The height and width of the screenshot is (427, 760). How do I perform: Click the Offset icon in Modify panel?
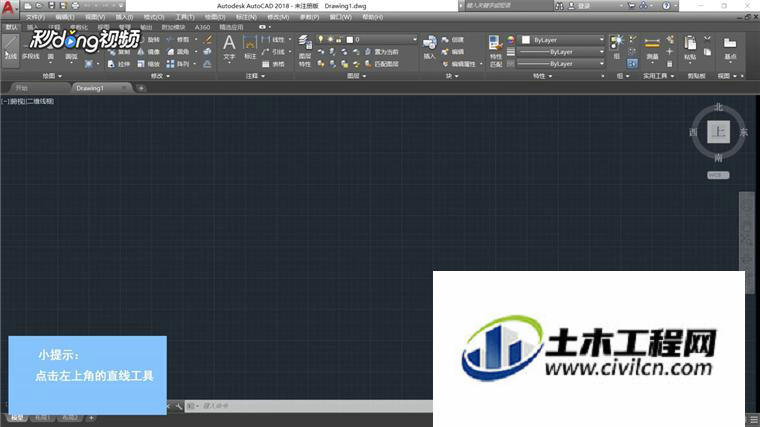[207, 64]
